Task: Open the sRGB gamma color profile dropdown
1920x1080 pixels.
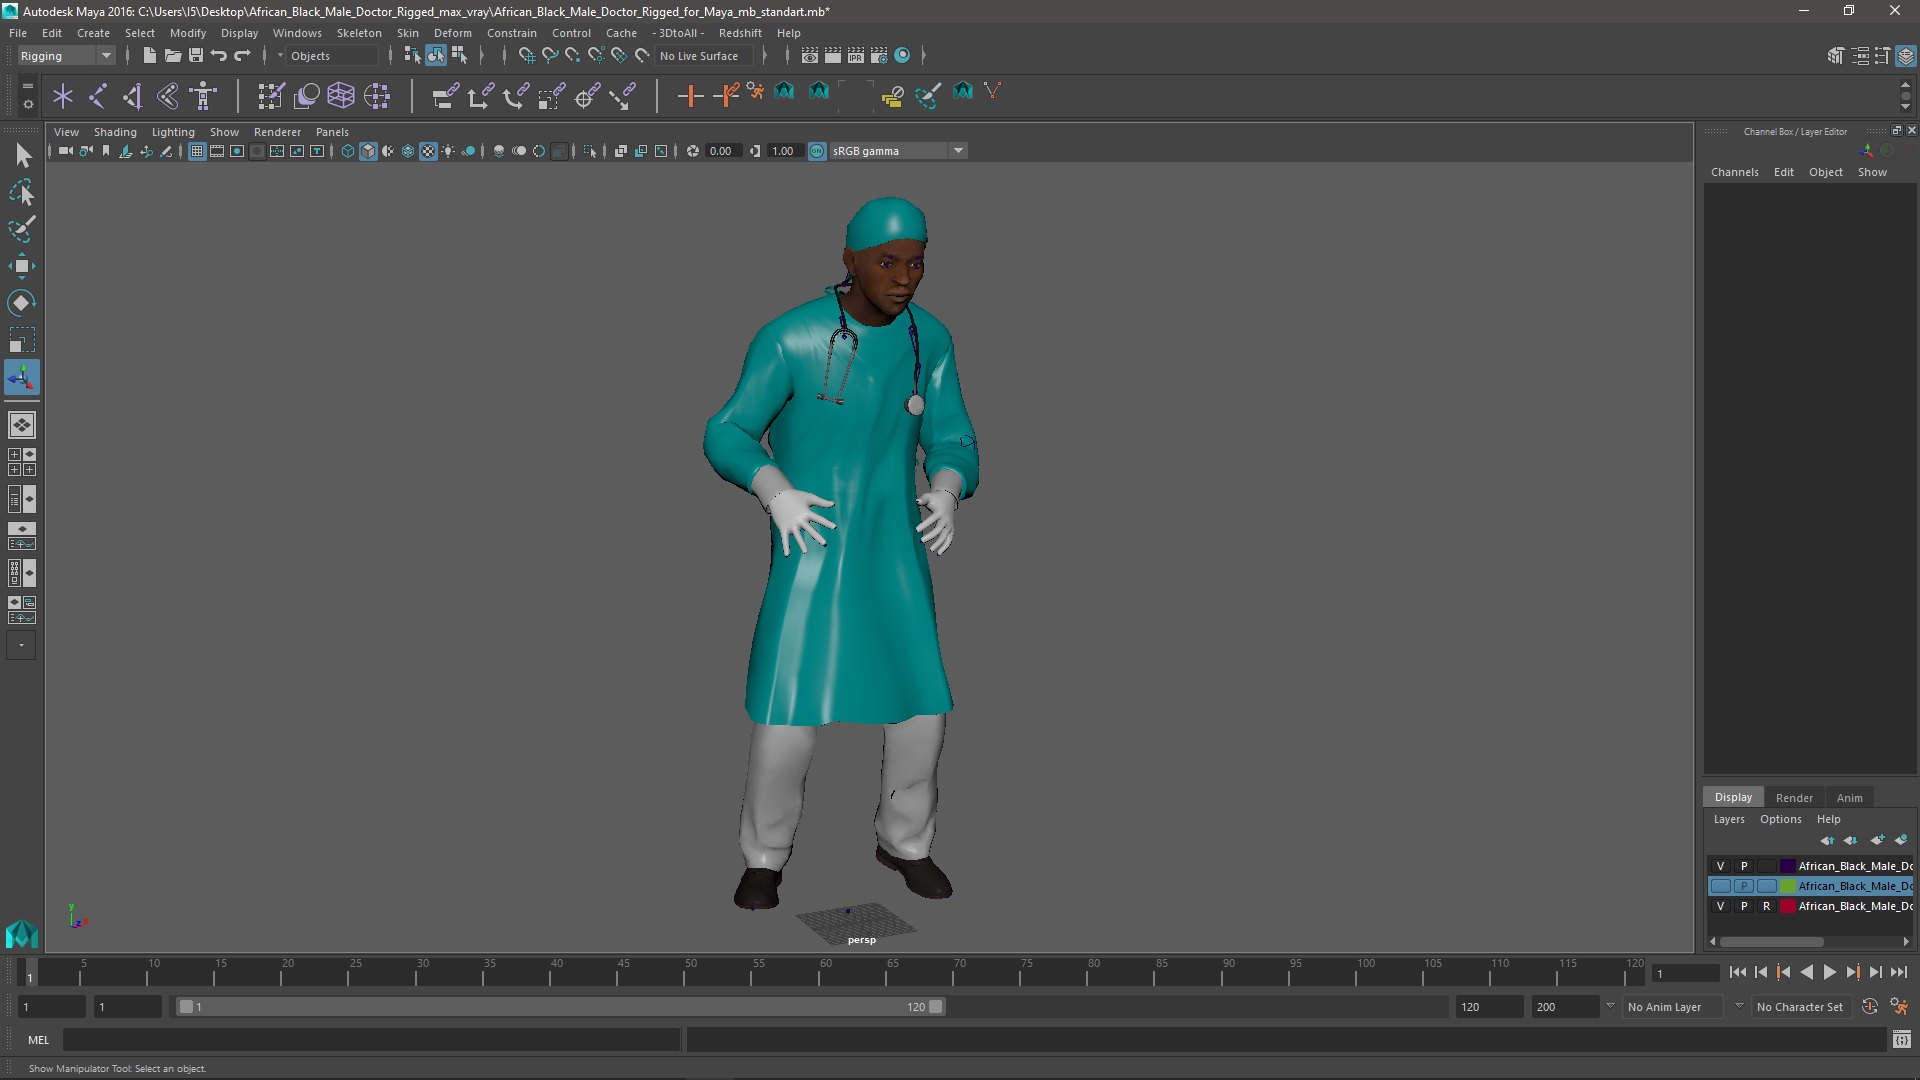Action: tap(957, 150)
